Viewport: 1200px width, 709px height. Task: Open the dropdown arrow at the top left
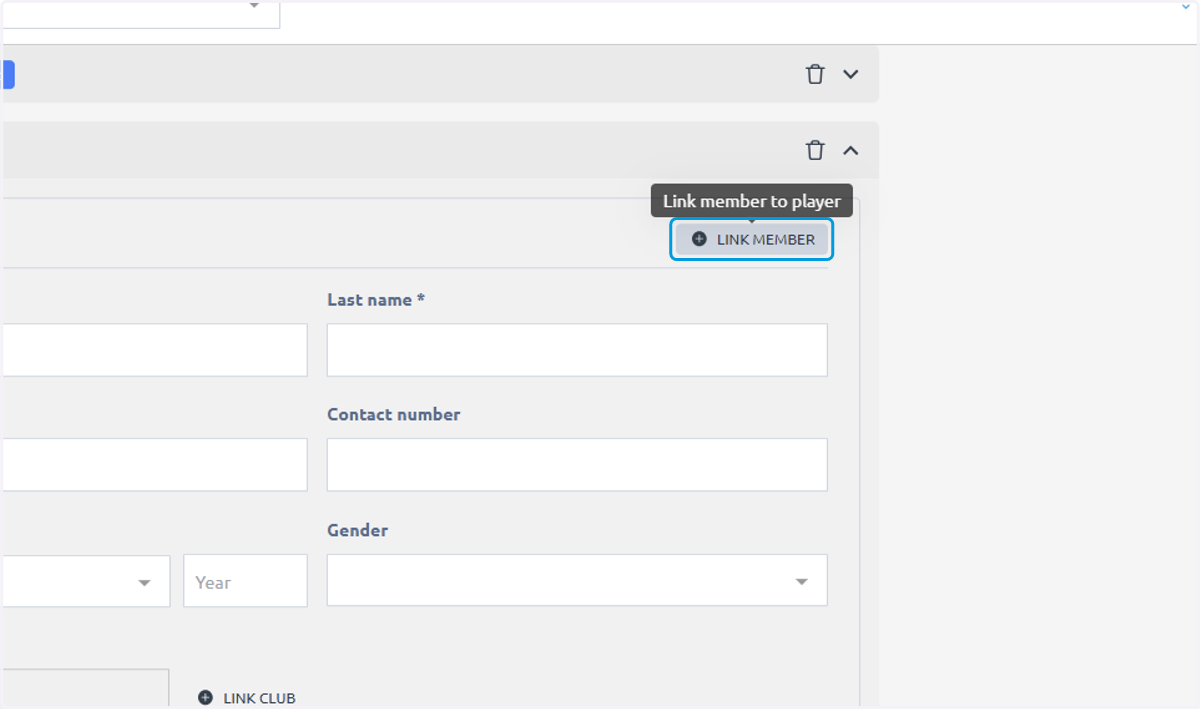[254, 6]
